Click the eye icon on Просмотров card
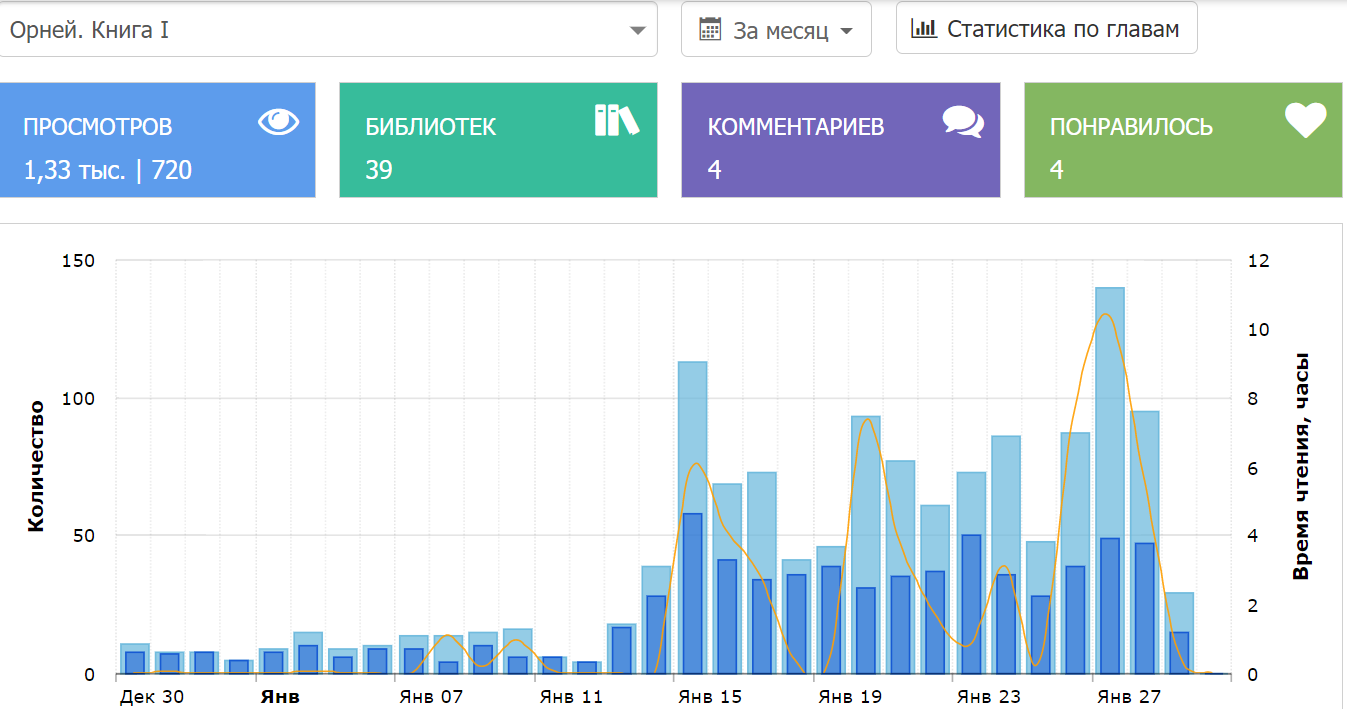Screen dimensions: 1347x709 click(279, 122)
